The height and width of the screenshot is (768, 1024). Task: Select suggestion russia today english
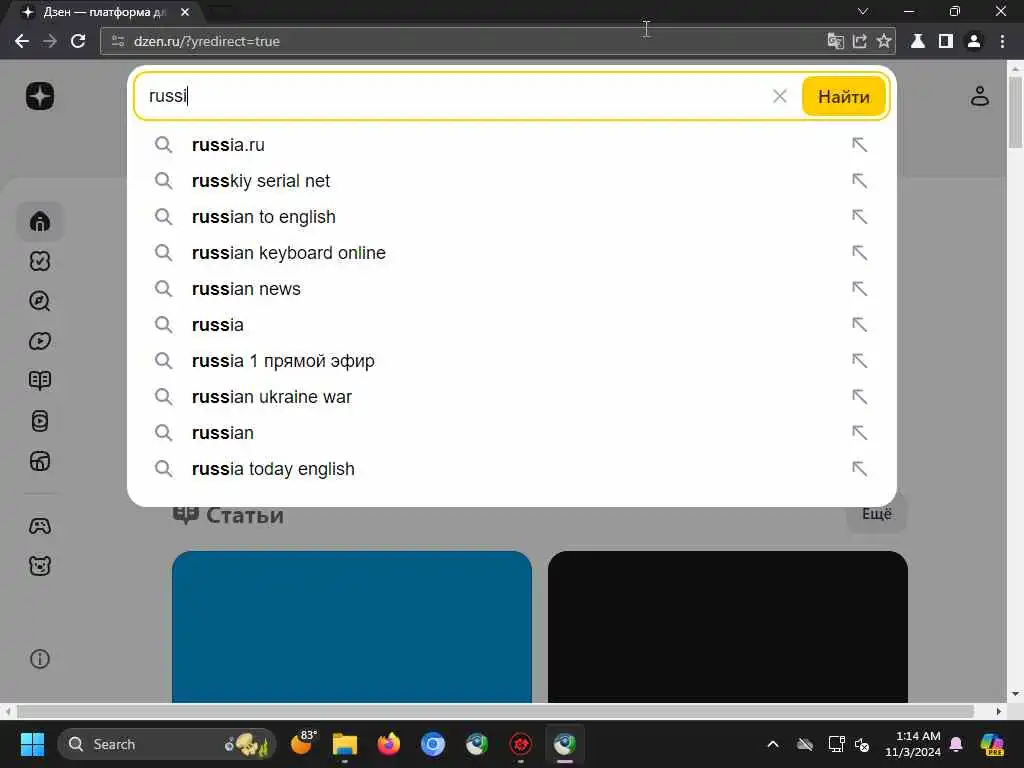[511, 469]
